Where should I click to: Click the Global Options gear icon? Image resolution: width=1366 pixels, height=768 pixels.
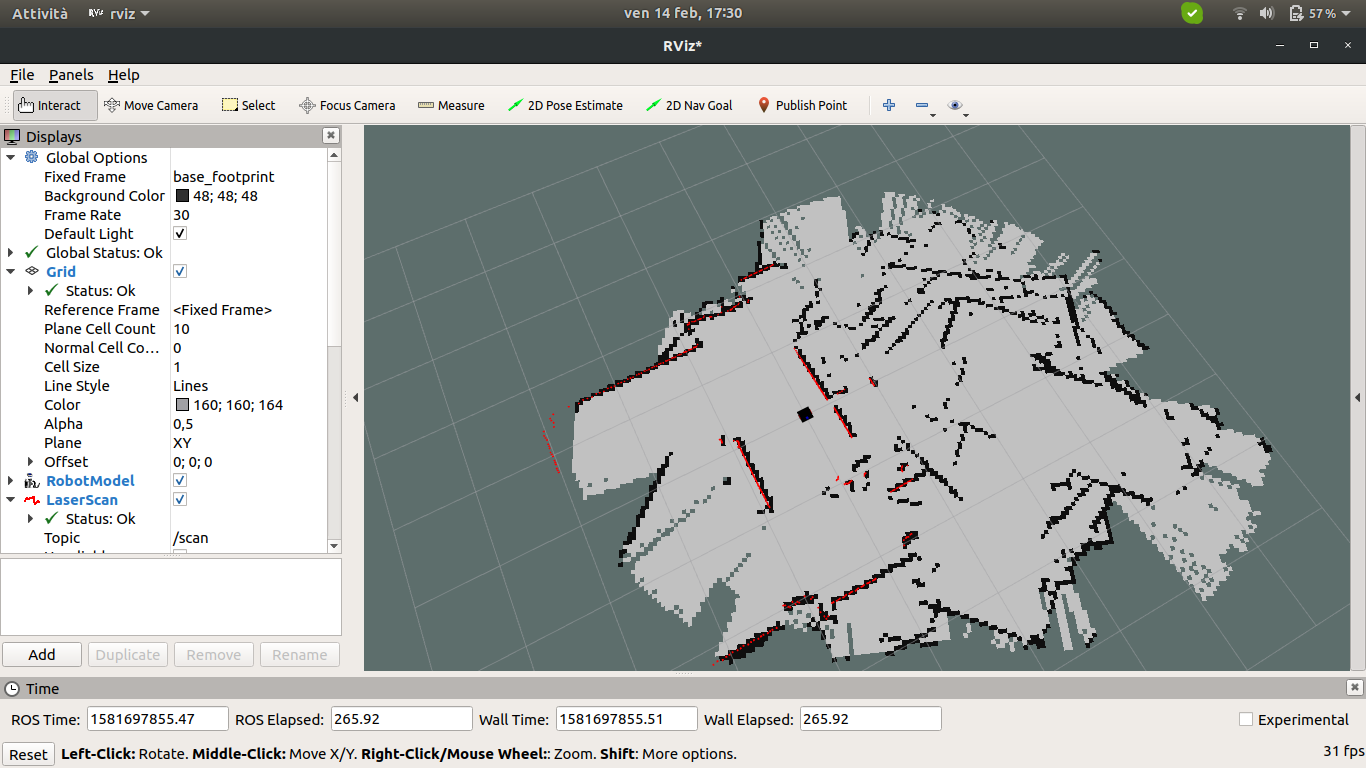point(31,157)
